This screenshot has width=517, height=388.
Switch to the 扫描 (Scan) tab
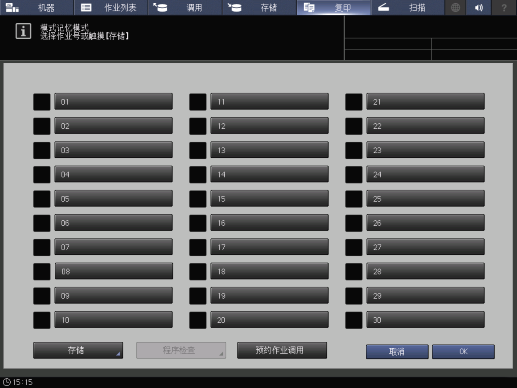(x=408, y=7)
